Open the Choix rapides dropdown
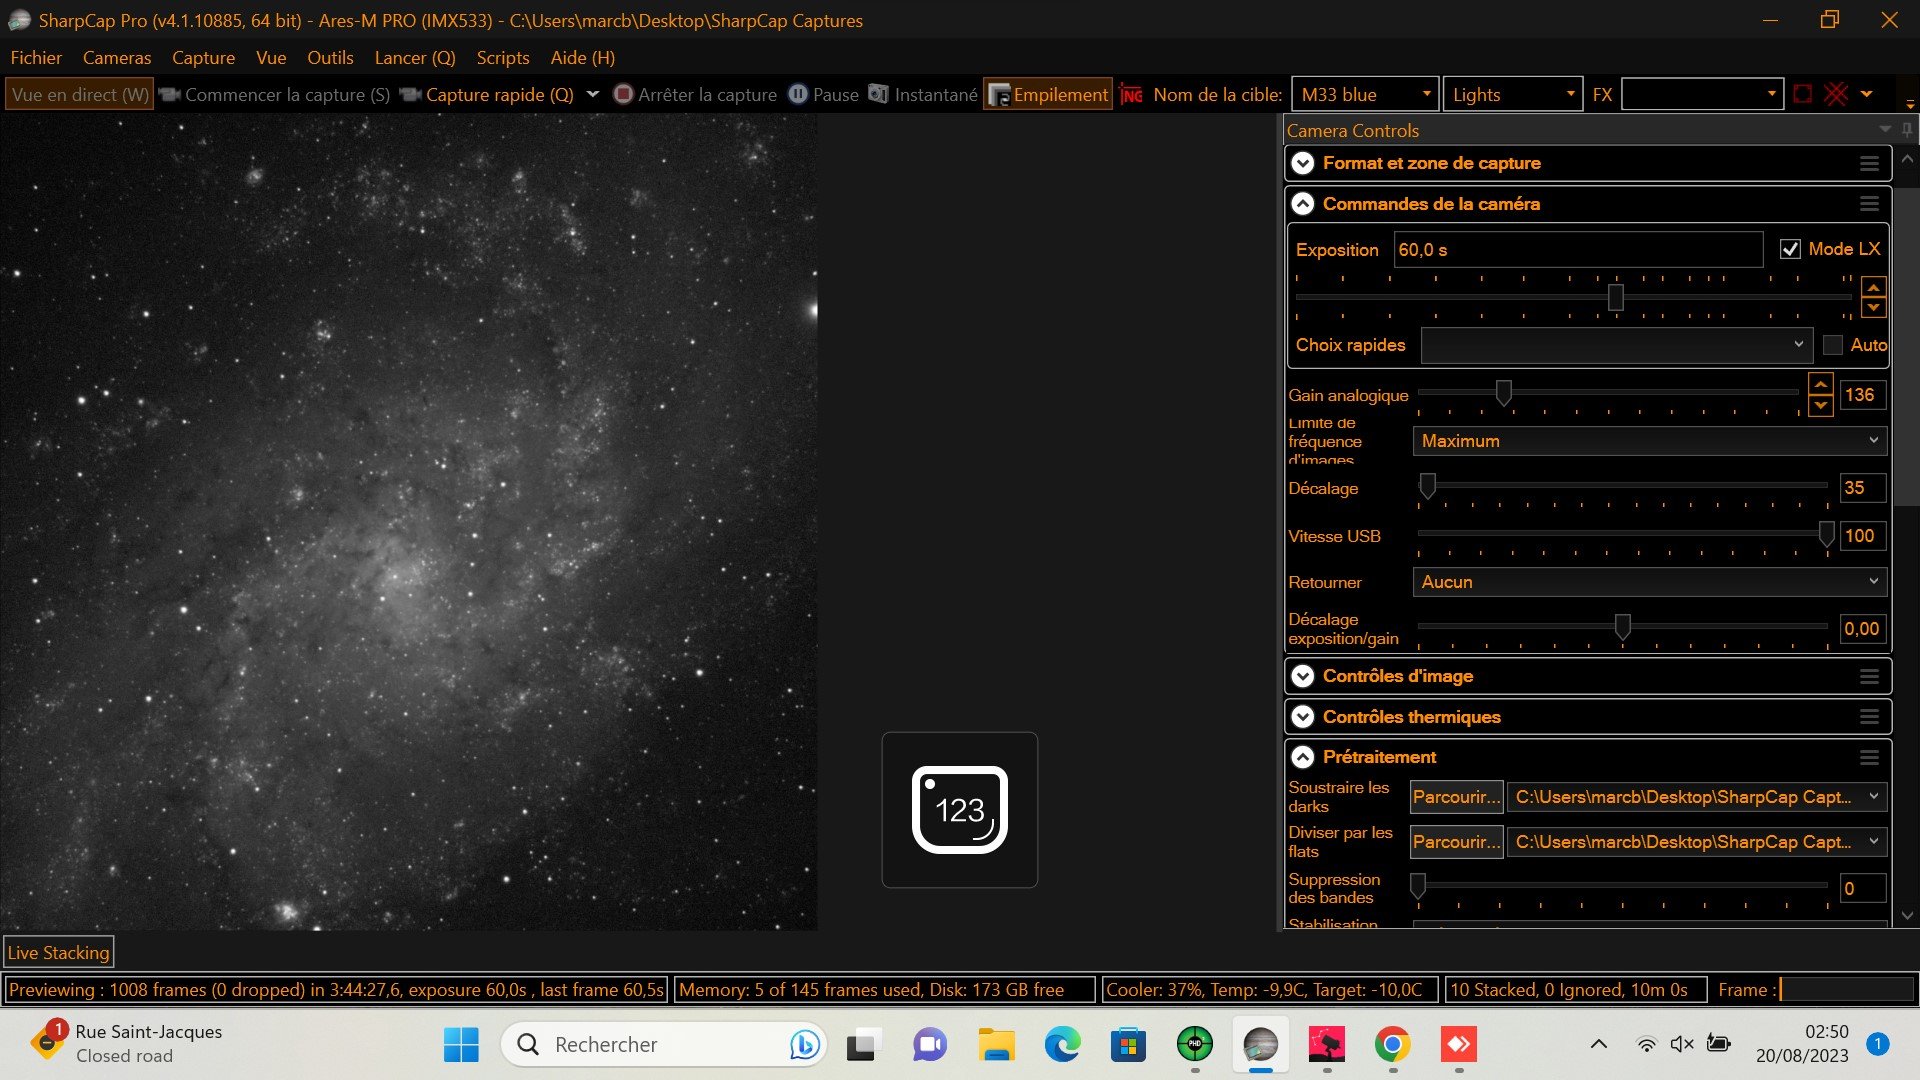1920x1080 pixels. pyautogui.click(x=1616, y=345)
